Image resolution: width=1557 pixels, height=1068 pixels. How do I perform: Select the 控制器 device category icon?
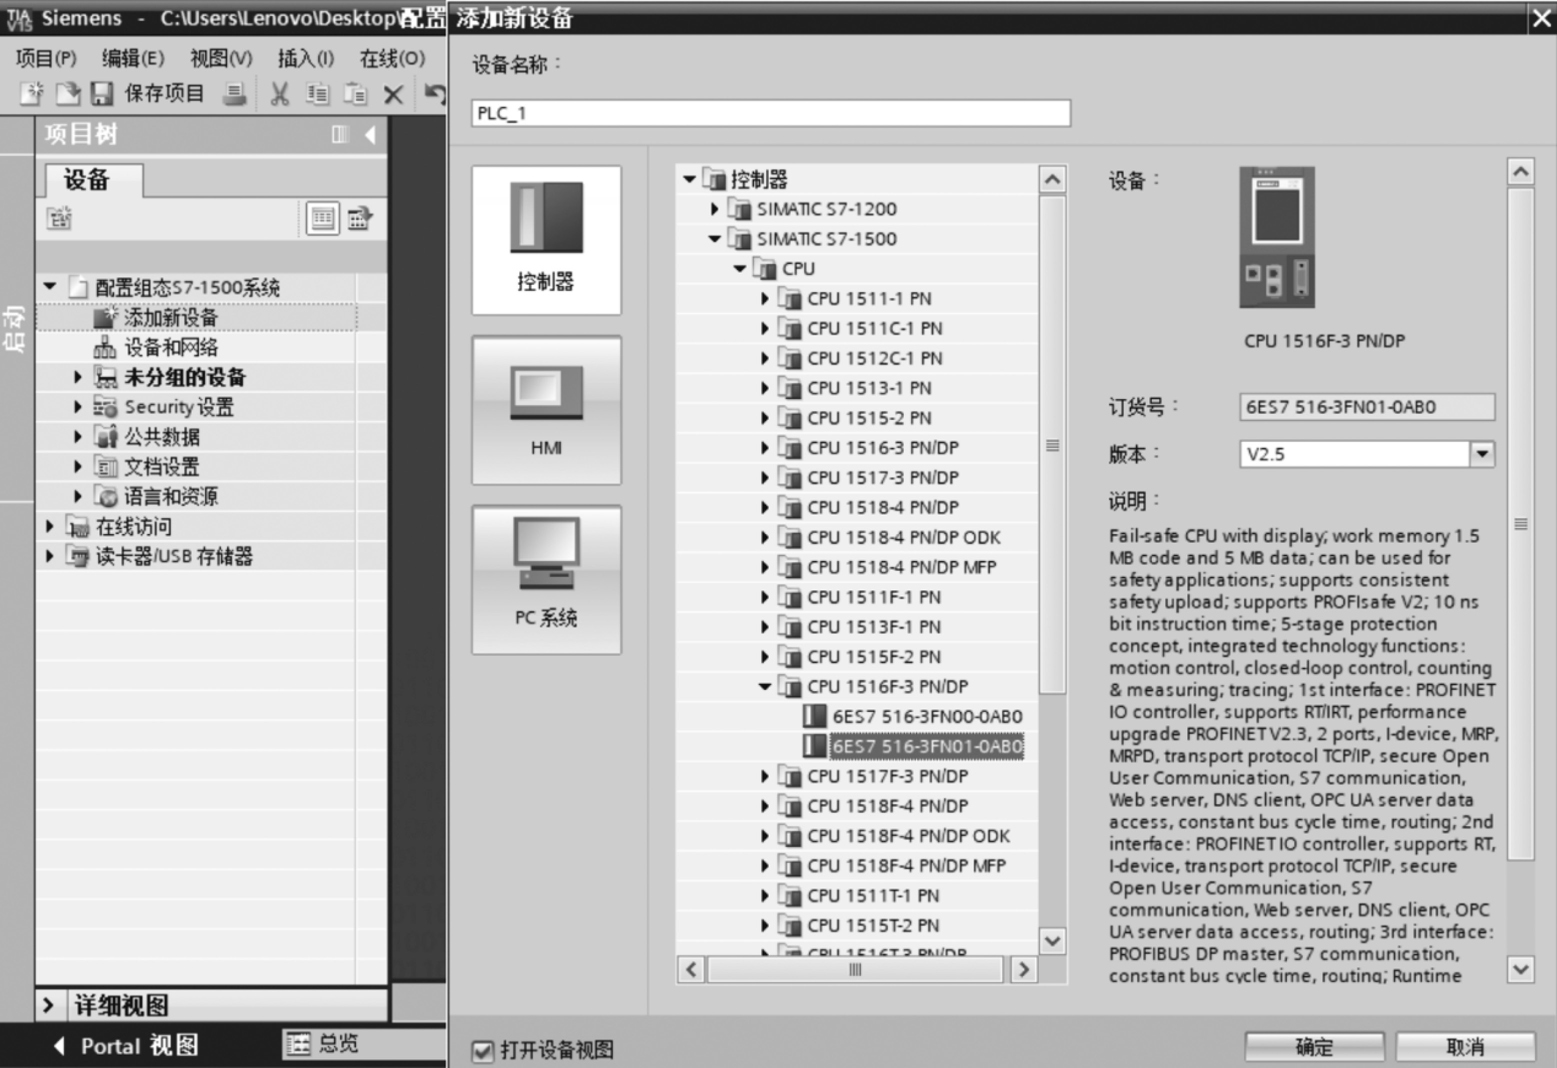pyautogui.click(x=546, y=240)
